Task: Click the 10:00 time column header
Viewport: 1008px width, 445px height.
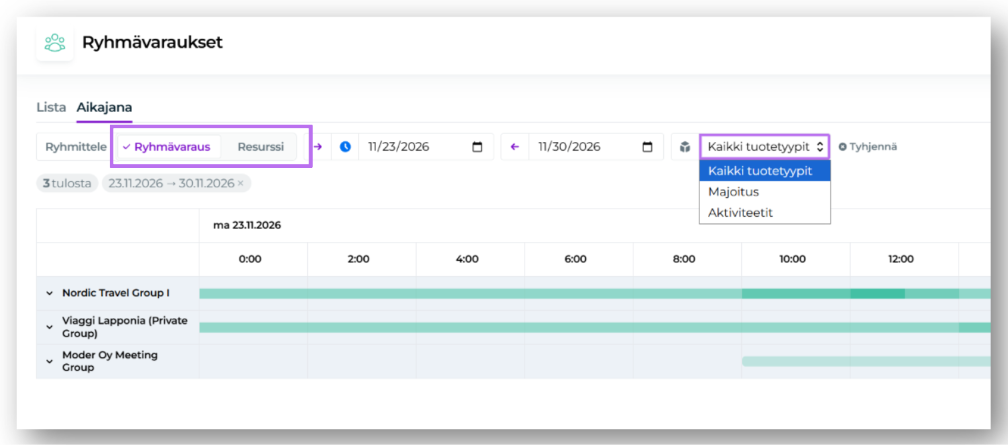Action: point(793,259)
